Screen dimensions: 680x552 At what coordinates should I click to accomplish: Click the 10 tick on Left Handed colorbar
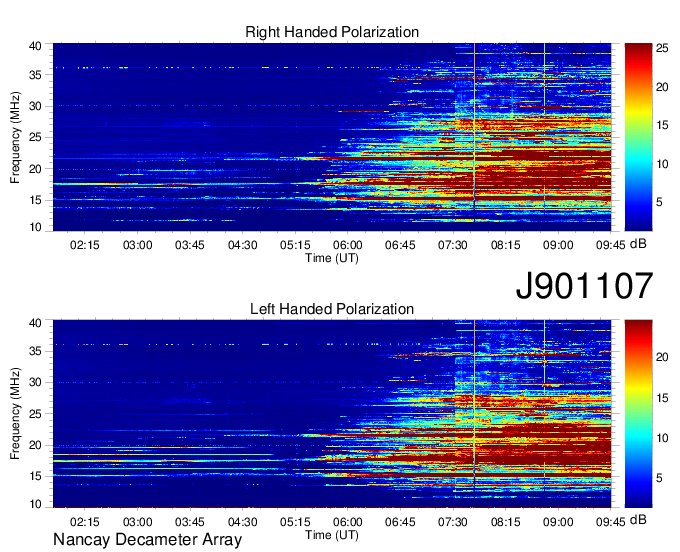pos(662,438)
